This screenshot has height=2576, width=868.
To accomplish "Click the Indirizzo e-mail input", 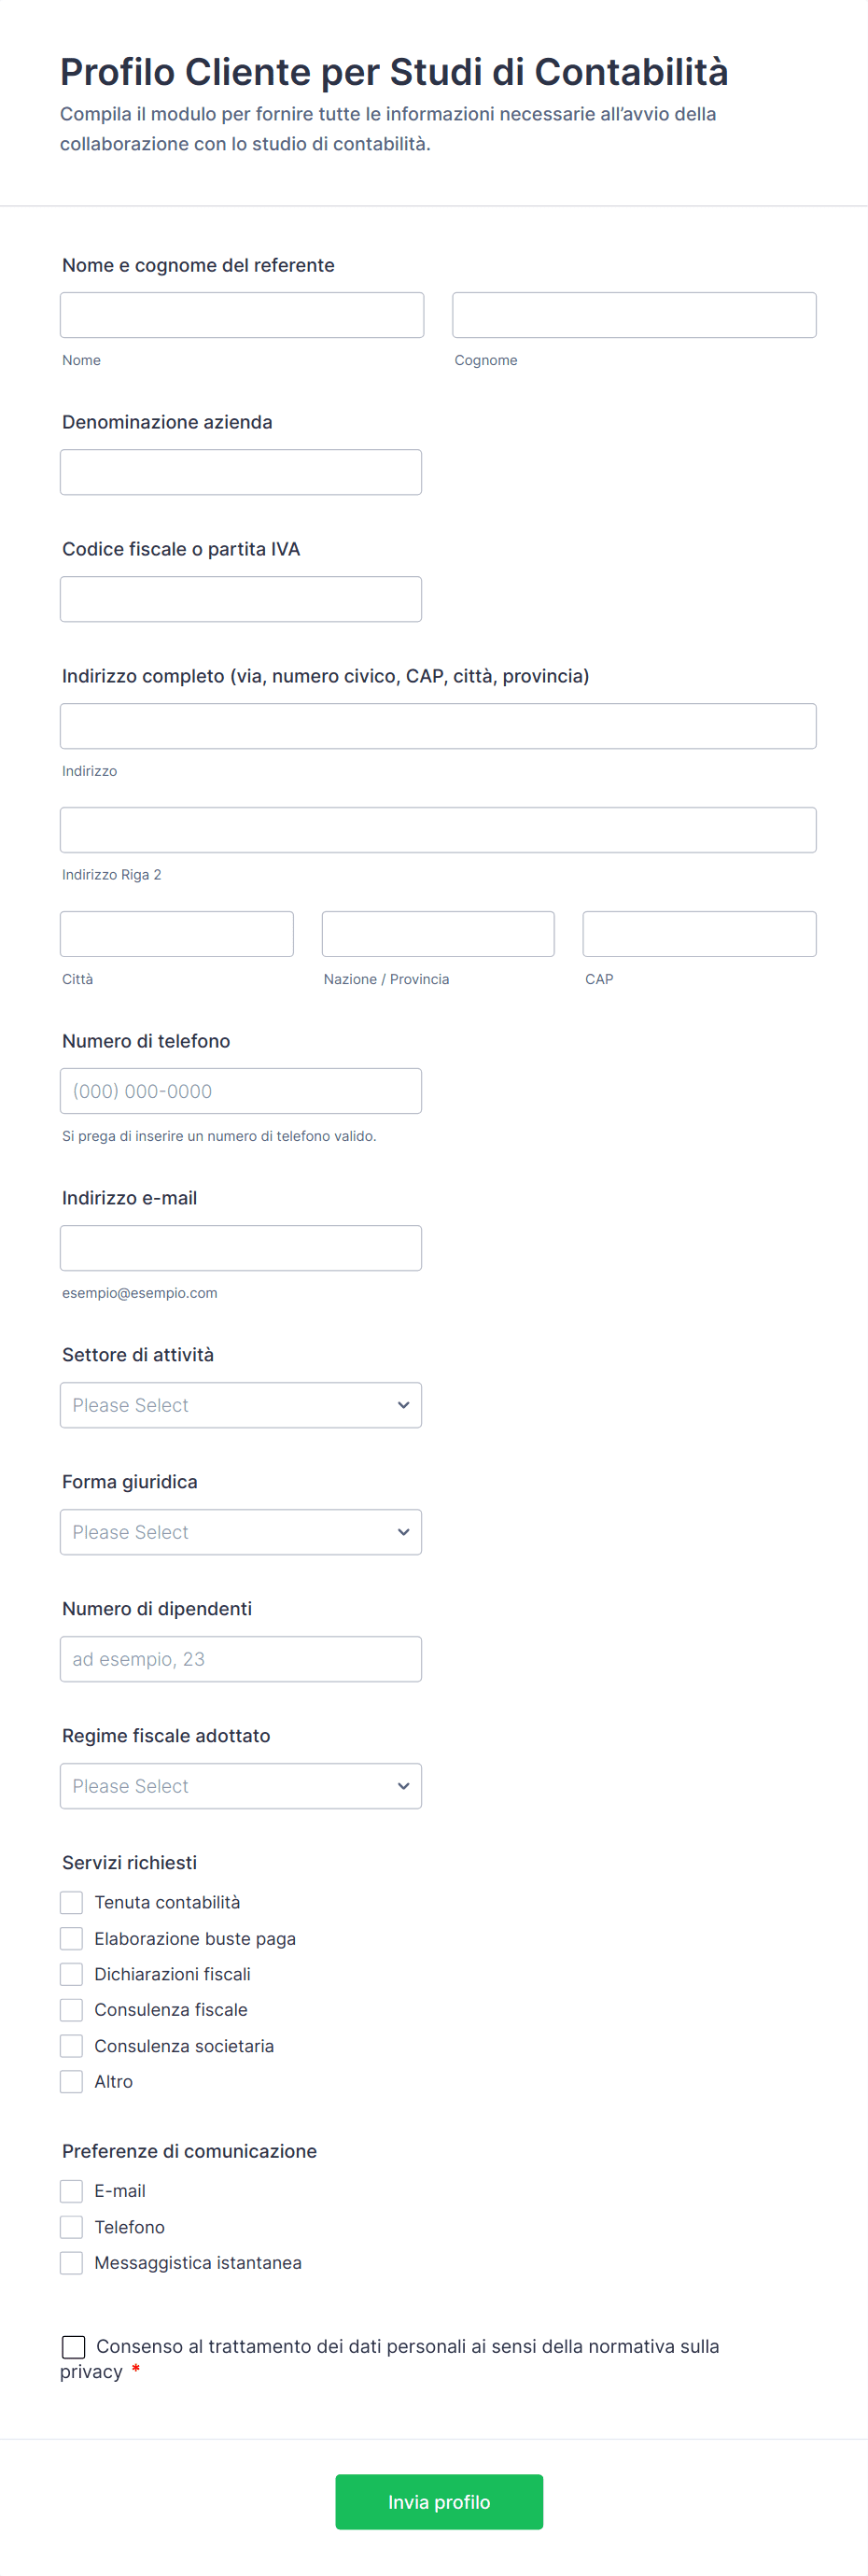I will point(240,1248).
